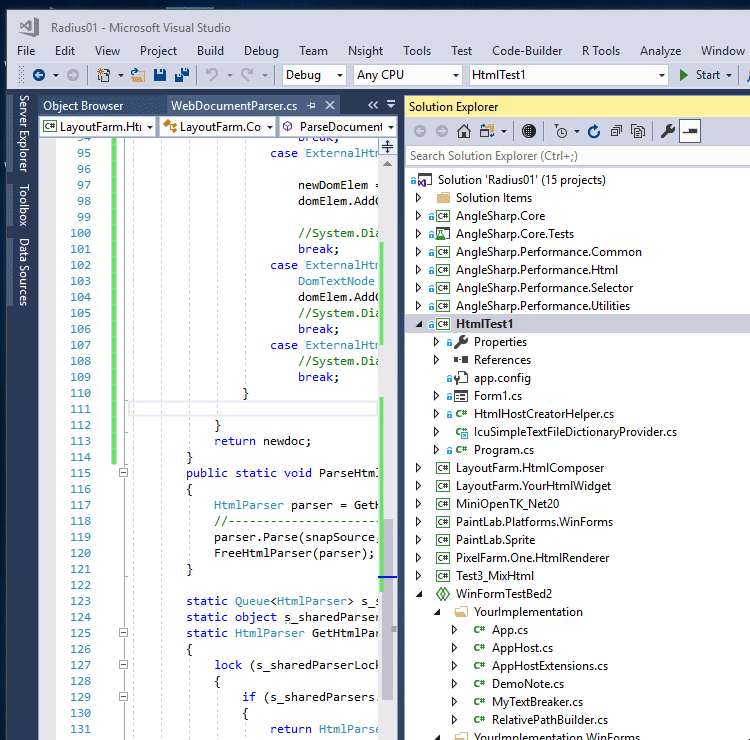
Task: Click the Undo toolbar icon
Action: point(212,75)
